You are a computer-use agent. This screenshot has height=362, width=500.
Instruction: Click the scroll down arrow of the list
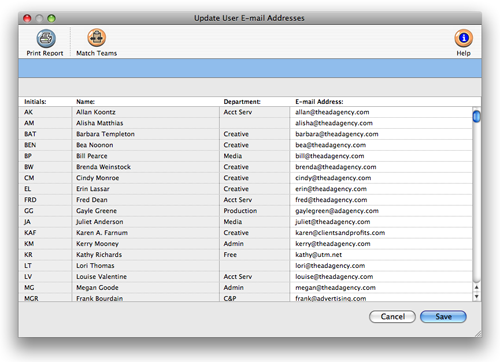click(x=477, y=296)
